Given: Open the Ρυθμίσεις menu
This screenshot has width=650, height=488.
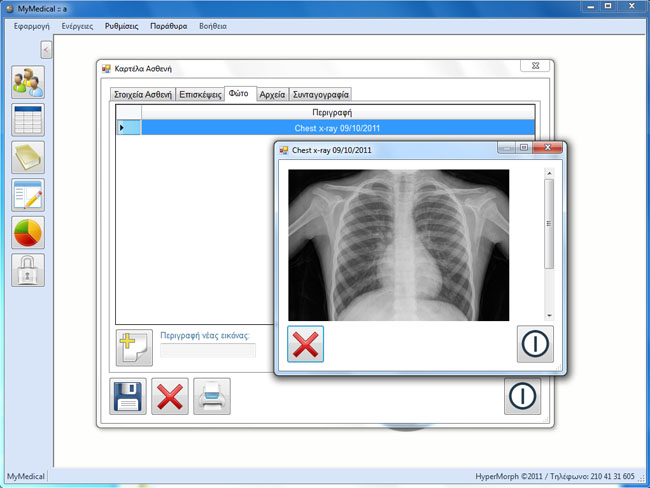Looking at the screenshot, I should [121, 26].
